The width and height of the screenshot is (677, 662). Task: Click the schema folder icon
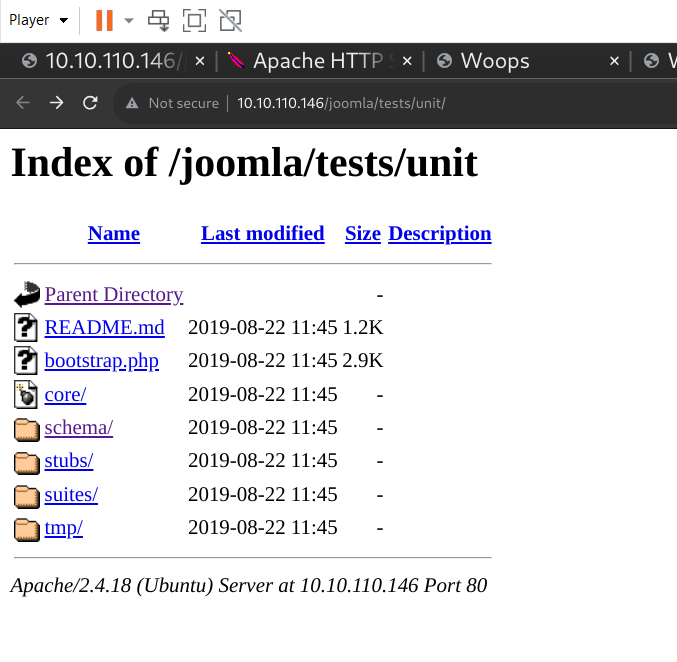[26, 428]
